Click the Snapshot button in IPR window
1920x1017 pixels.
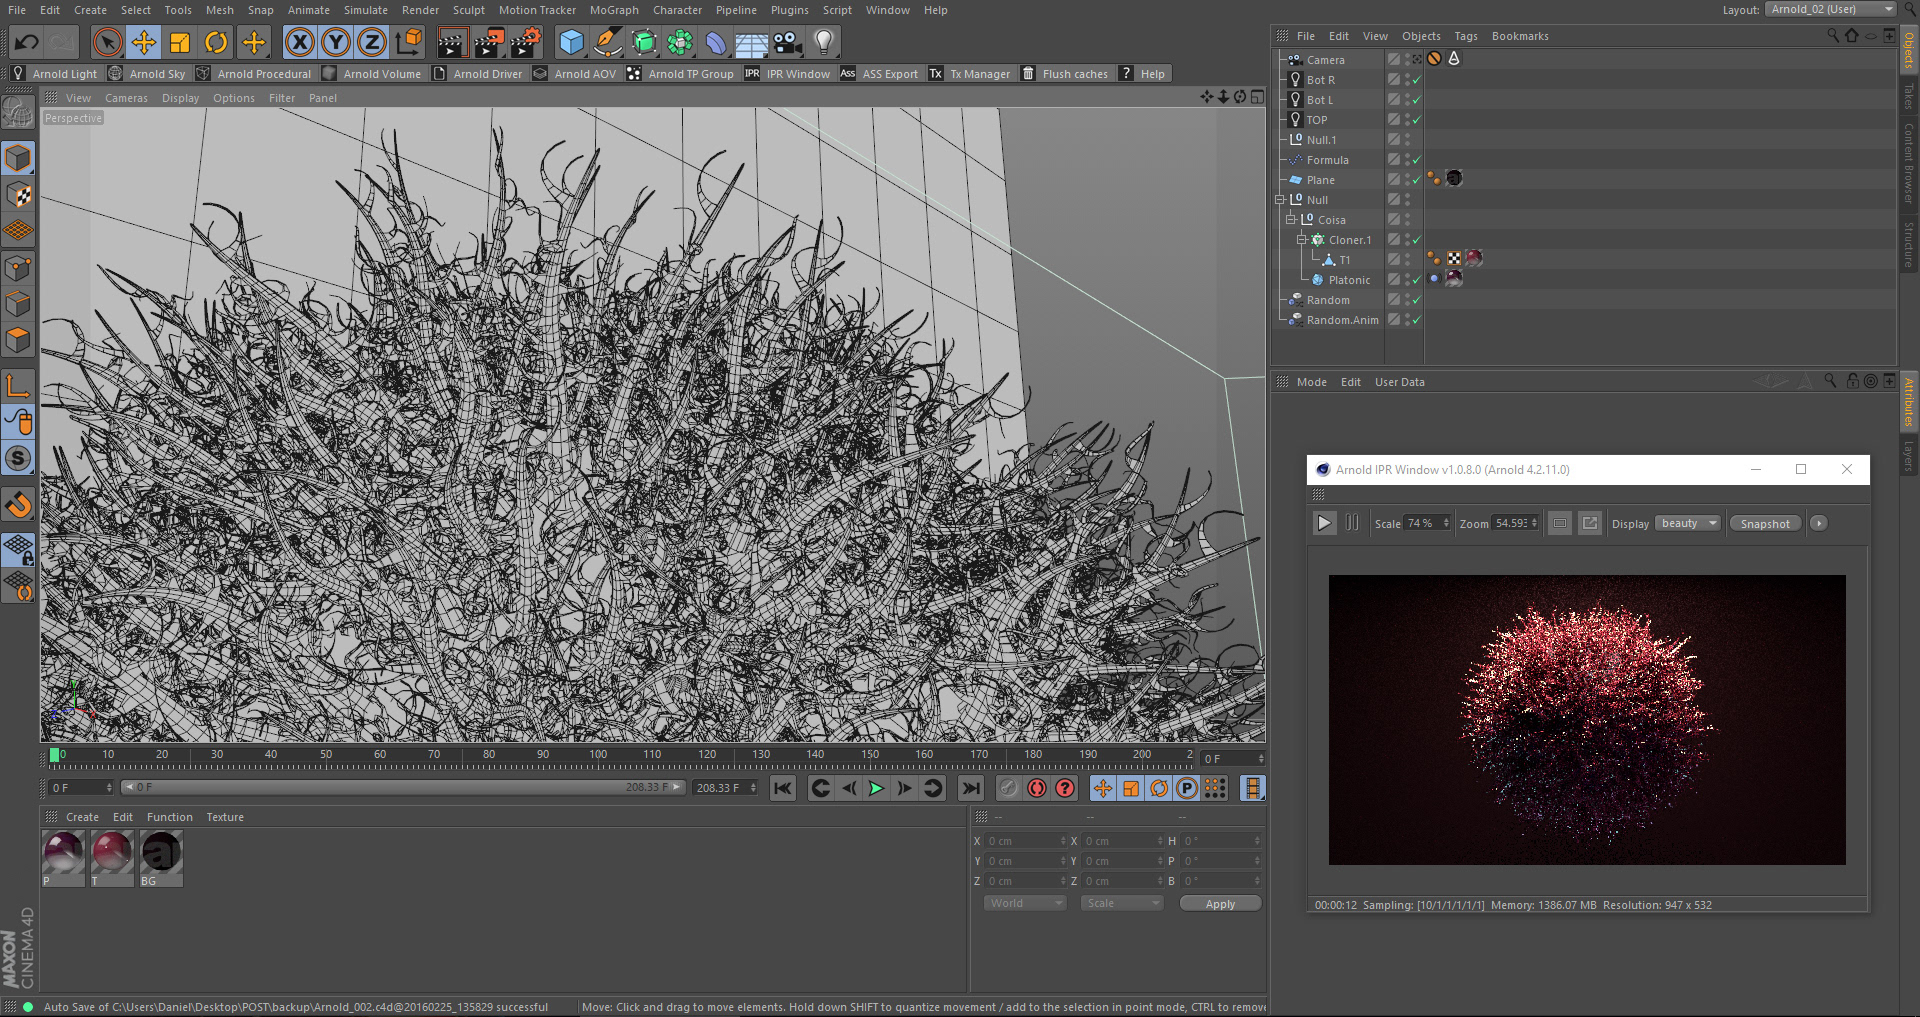click(1764, 524)
